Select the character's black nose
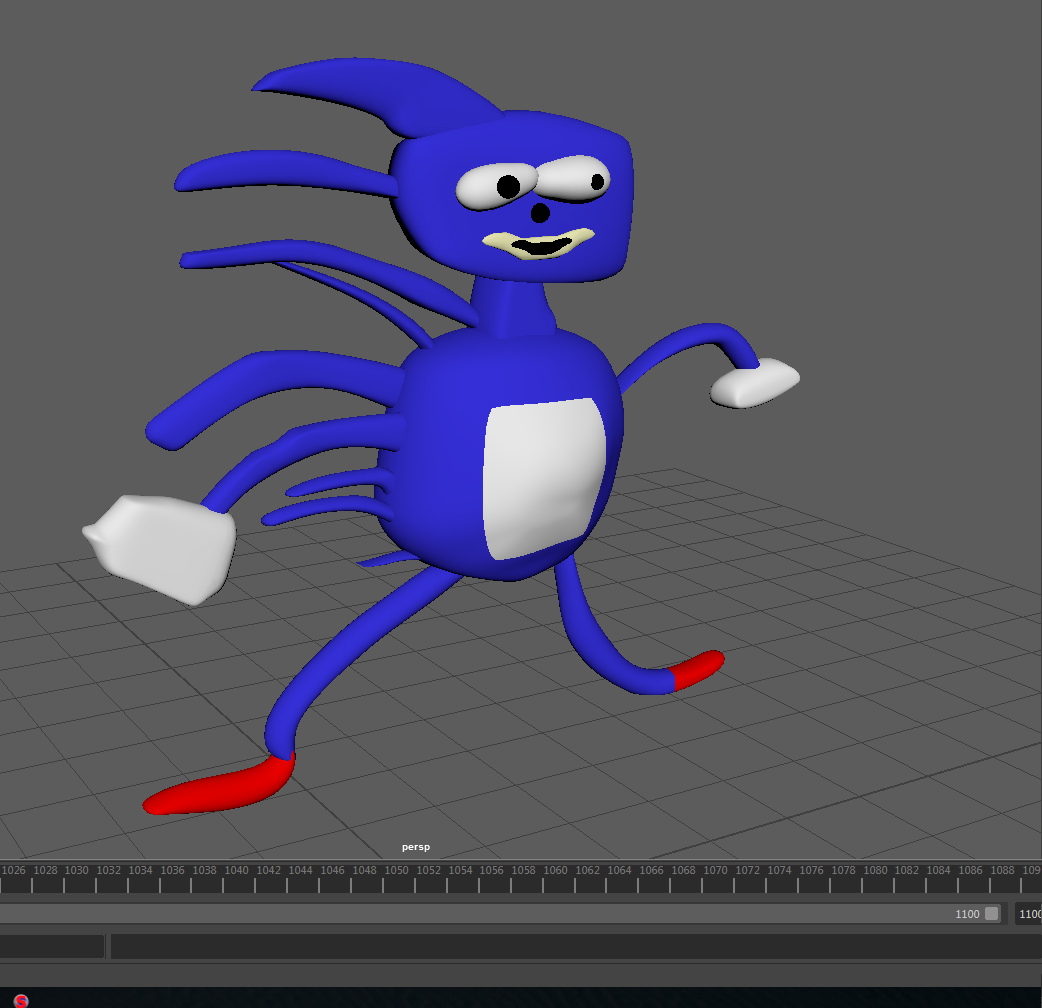Screen dimensions: 1042x1008 (x=540, y=213)
